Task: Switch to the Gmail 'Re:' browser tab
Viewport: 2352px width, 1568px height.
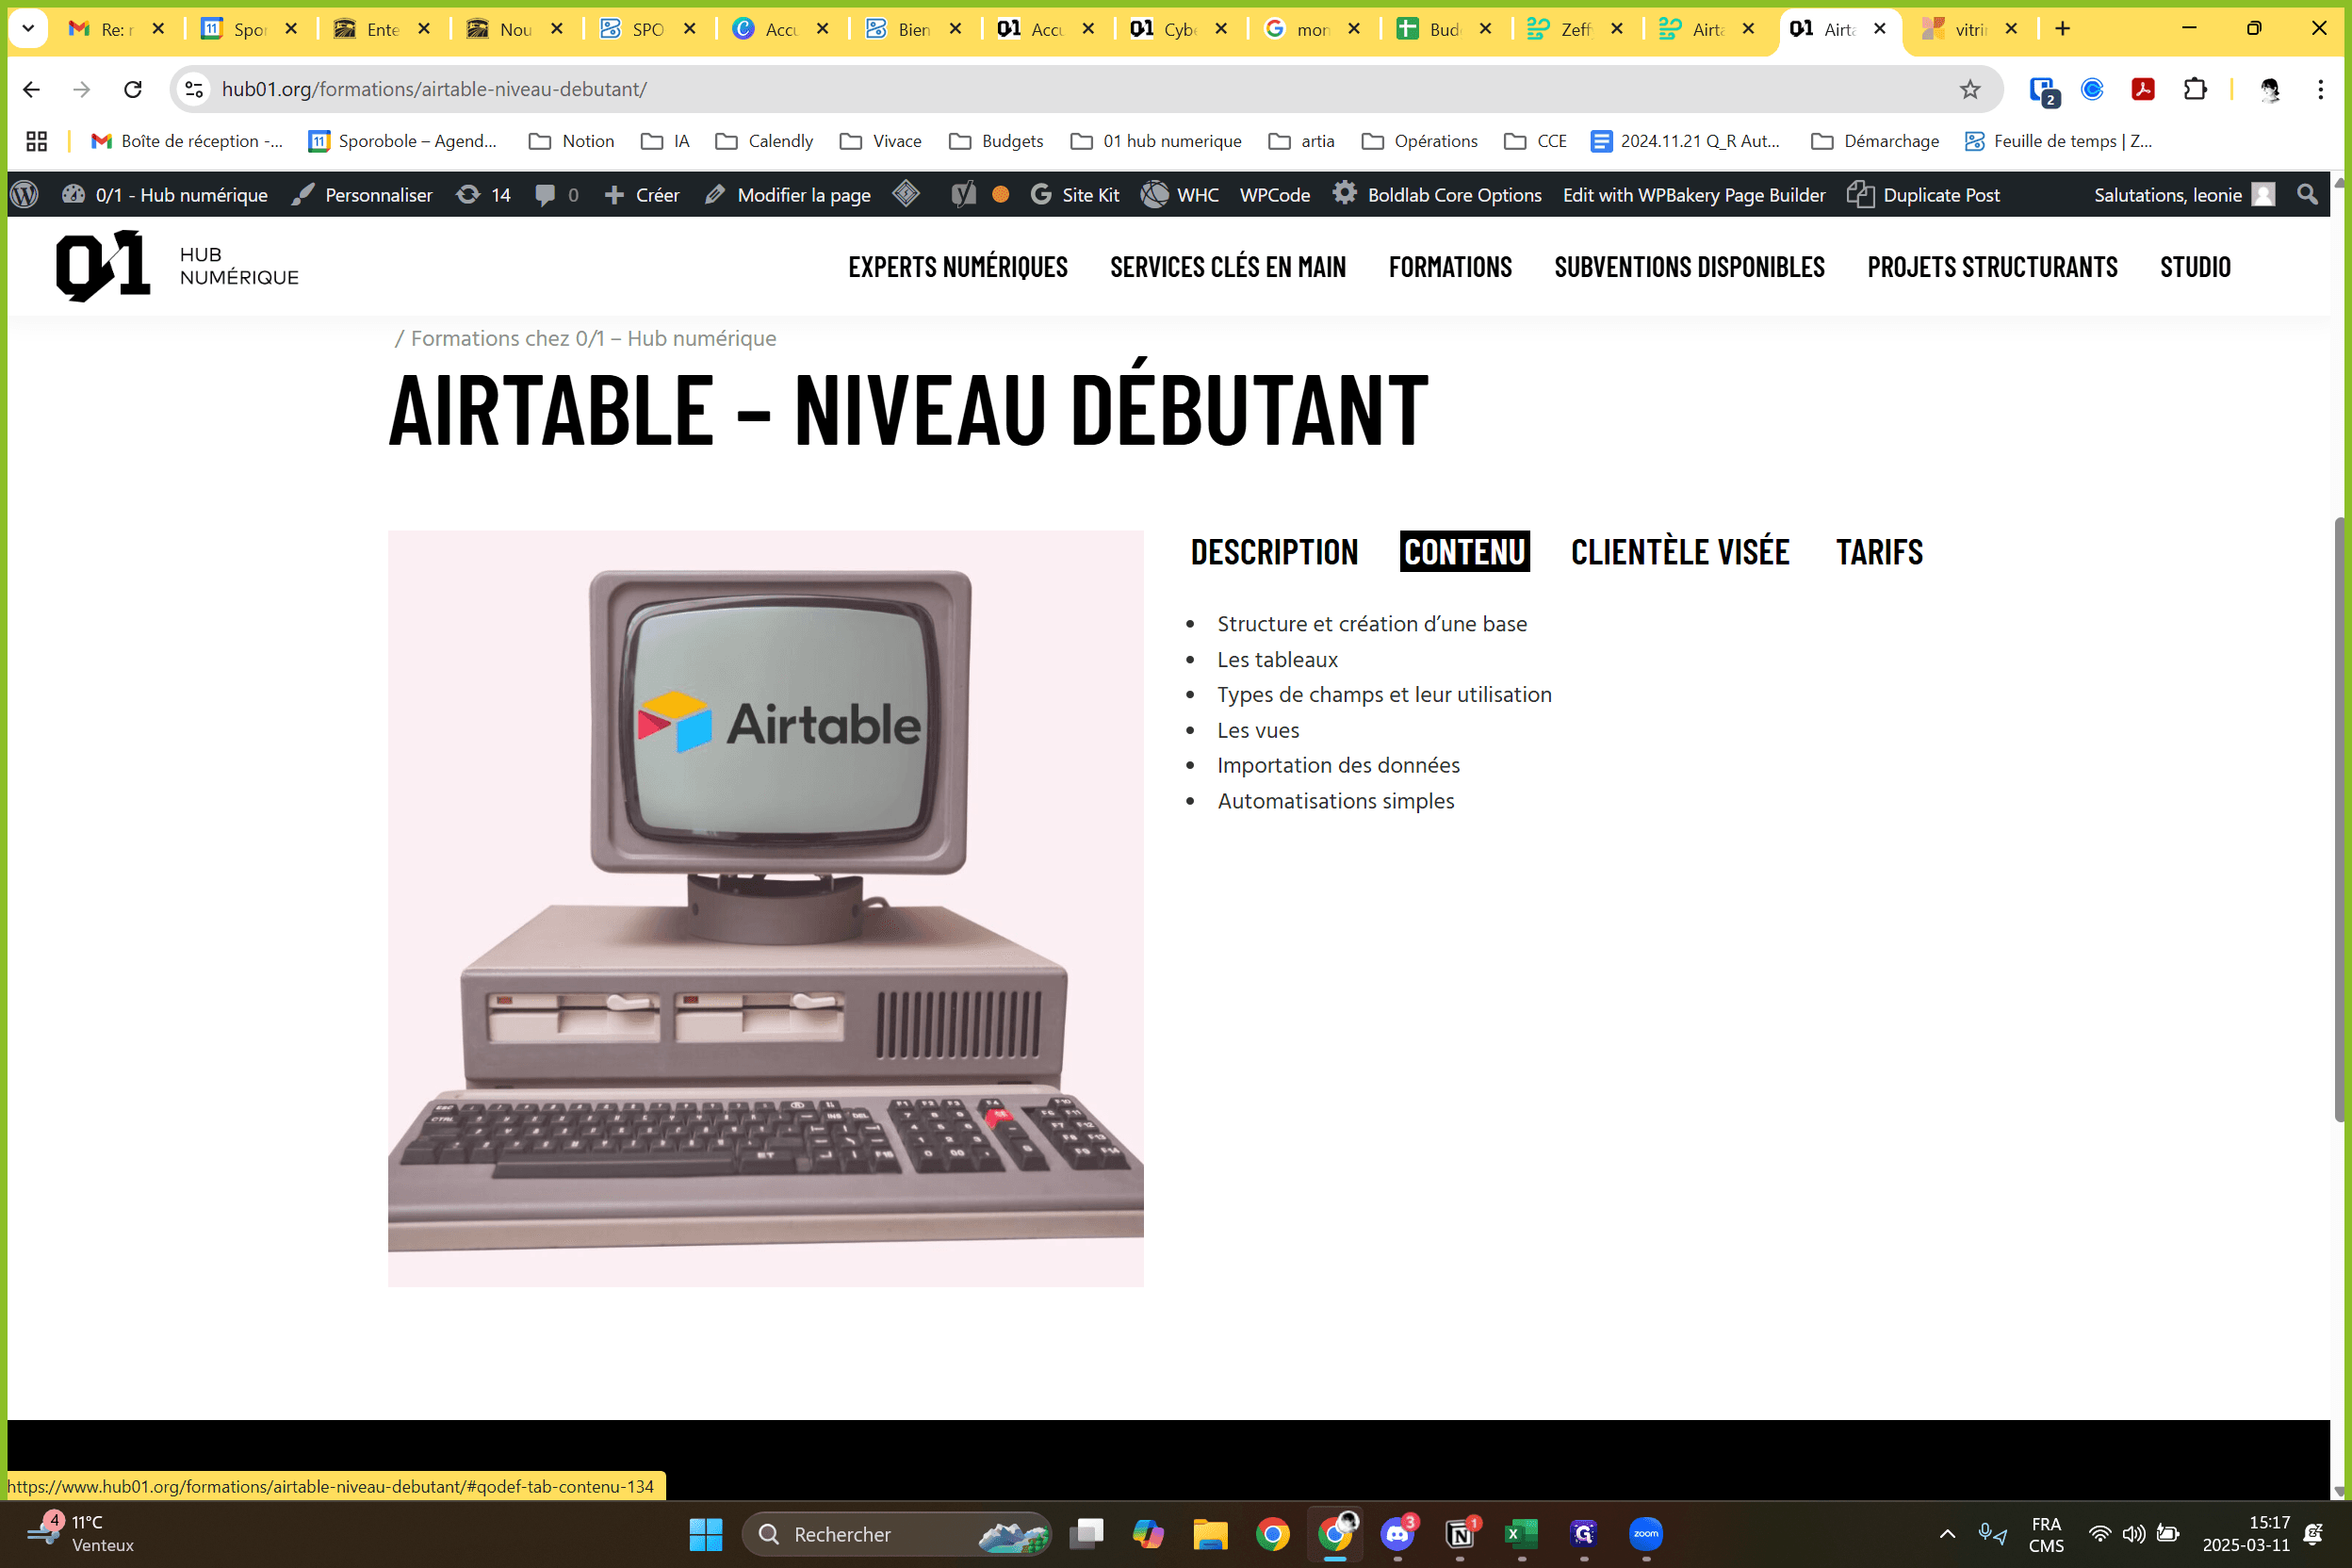Action: (x=116, y=29)
